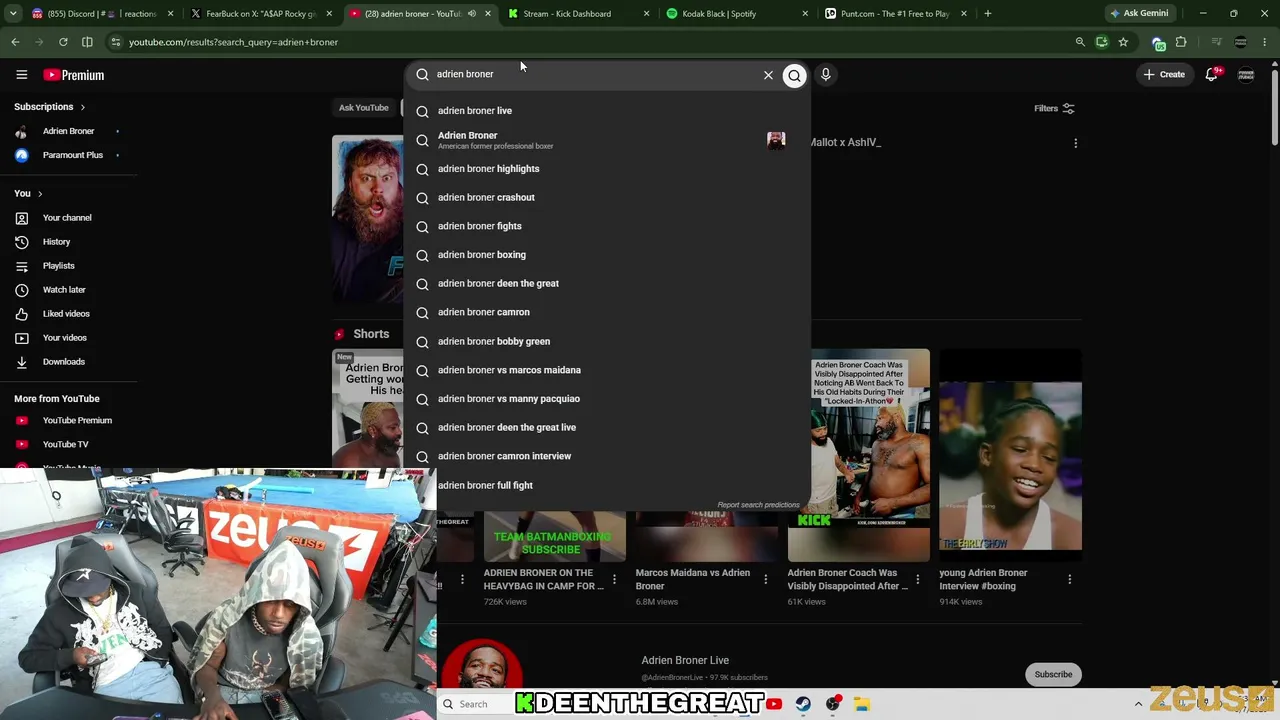Expand the You section
Screen dimensions: 1280x720
pyautogui.click(x=28, y=193)
